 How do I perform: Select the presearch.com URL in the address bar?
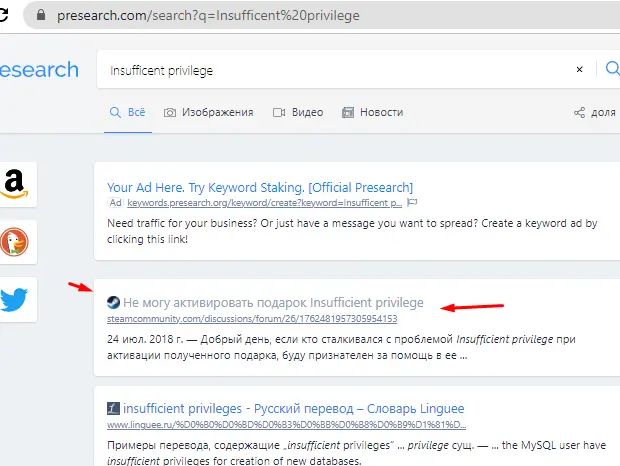click(x=208, y=15)
